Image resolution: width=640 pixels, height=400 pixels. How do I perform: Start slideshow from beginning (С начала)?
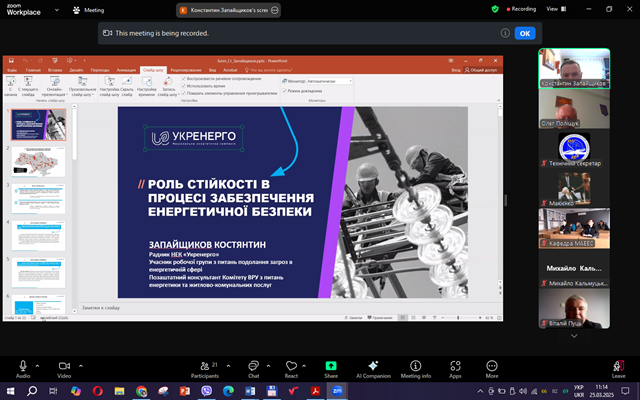(x=11, y=87)
